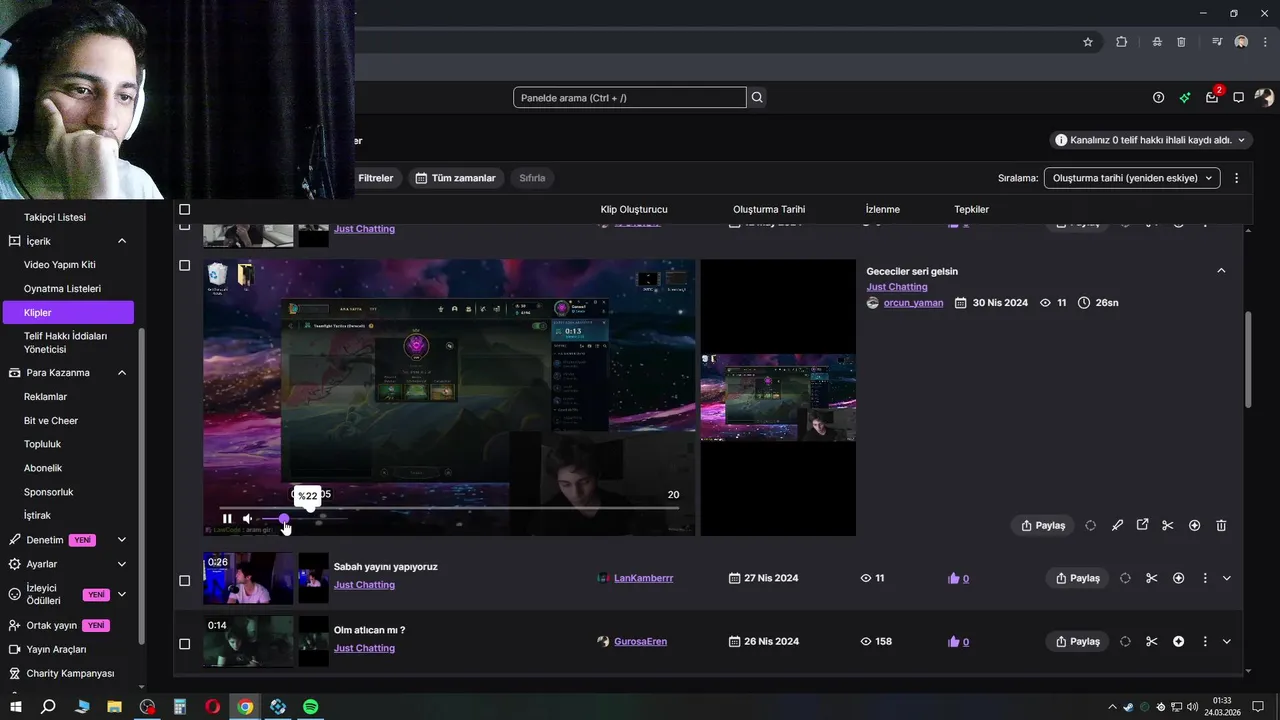Click the Sabah yayını yapıyoruz clip thumbnail
Viewport: 1280px width, 720px height.
point(248,578)
